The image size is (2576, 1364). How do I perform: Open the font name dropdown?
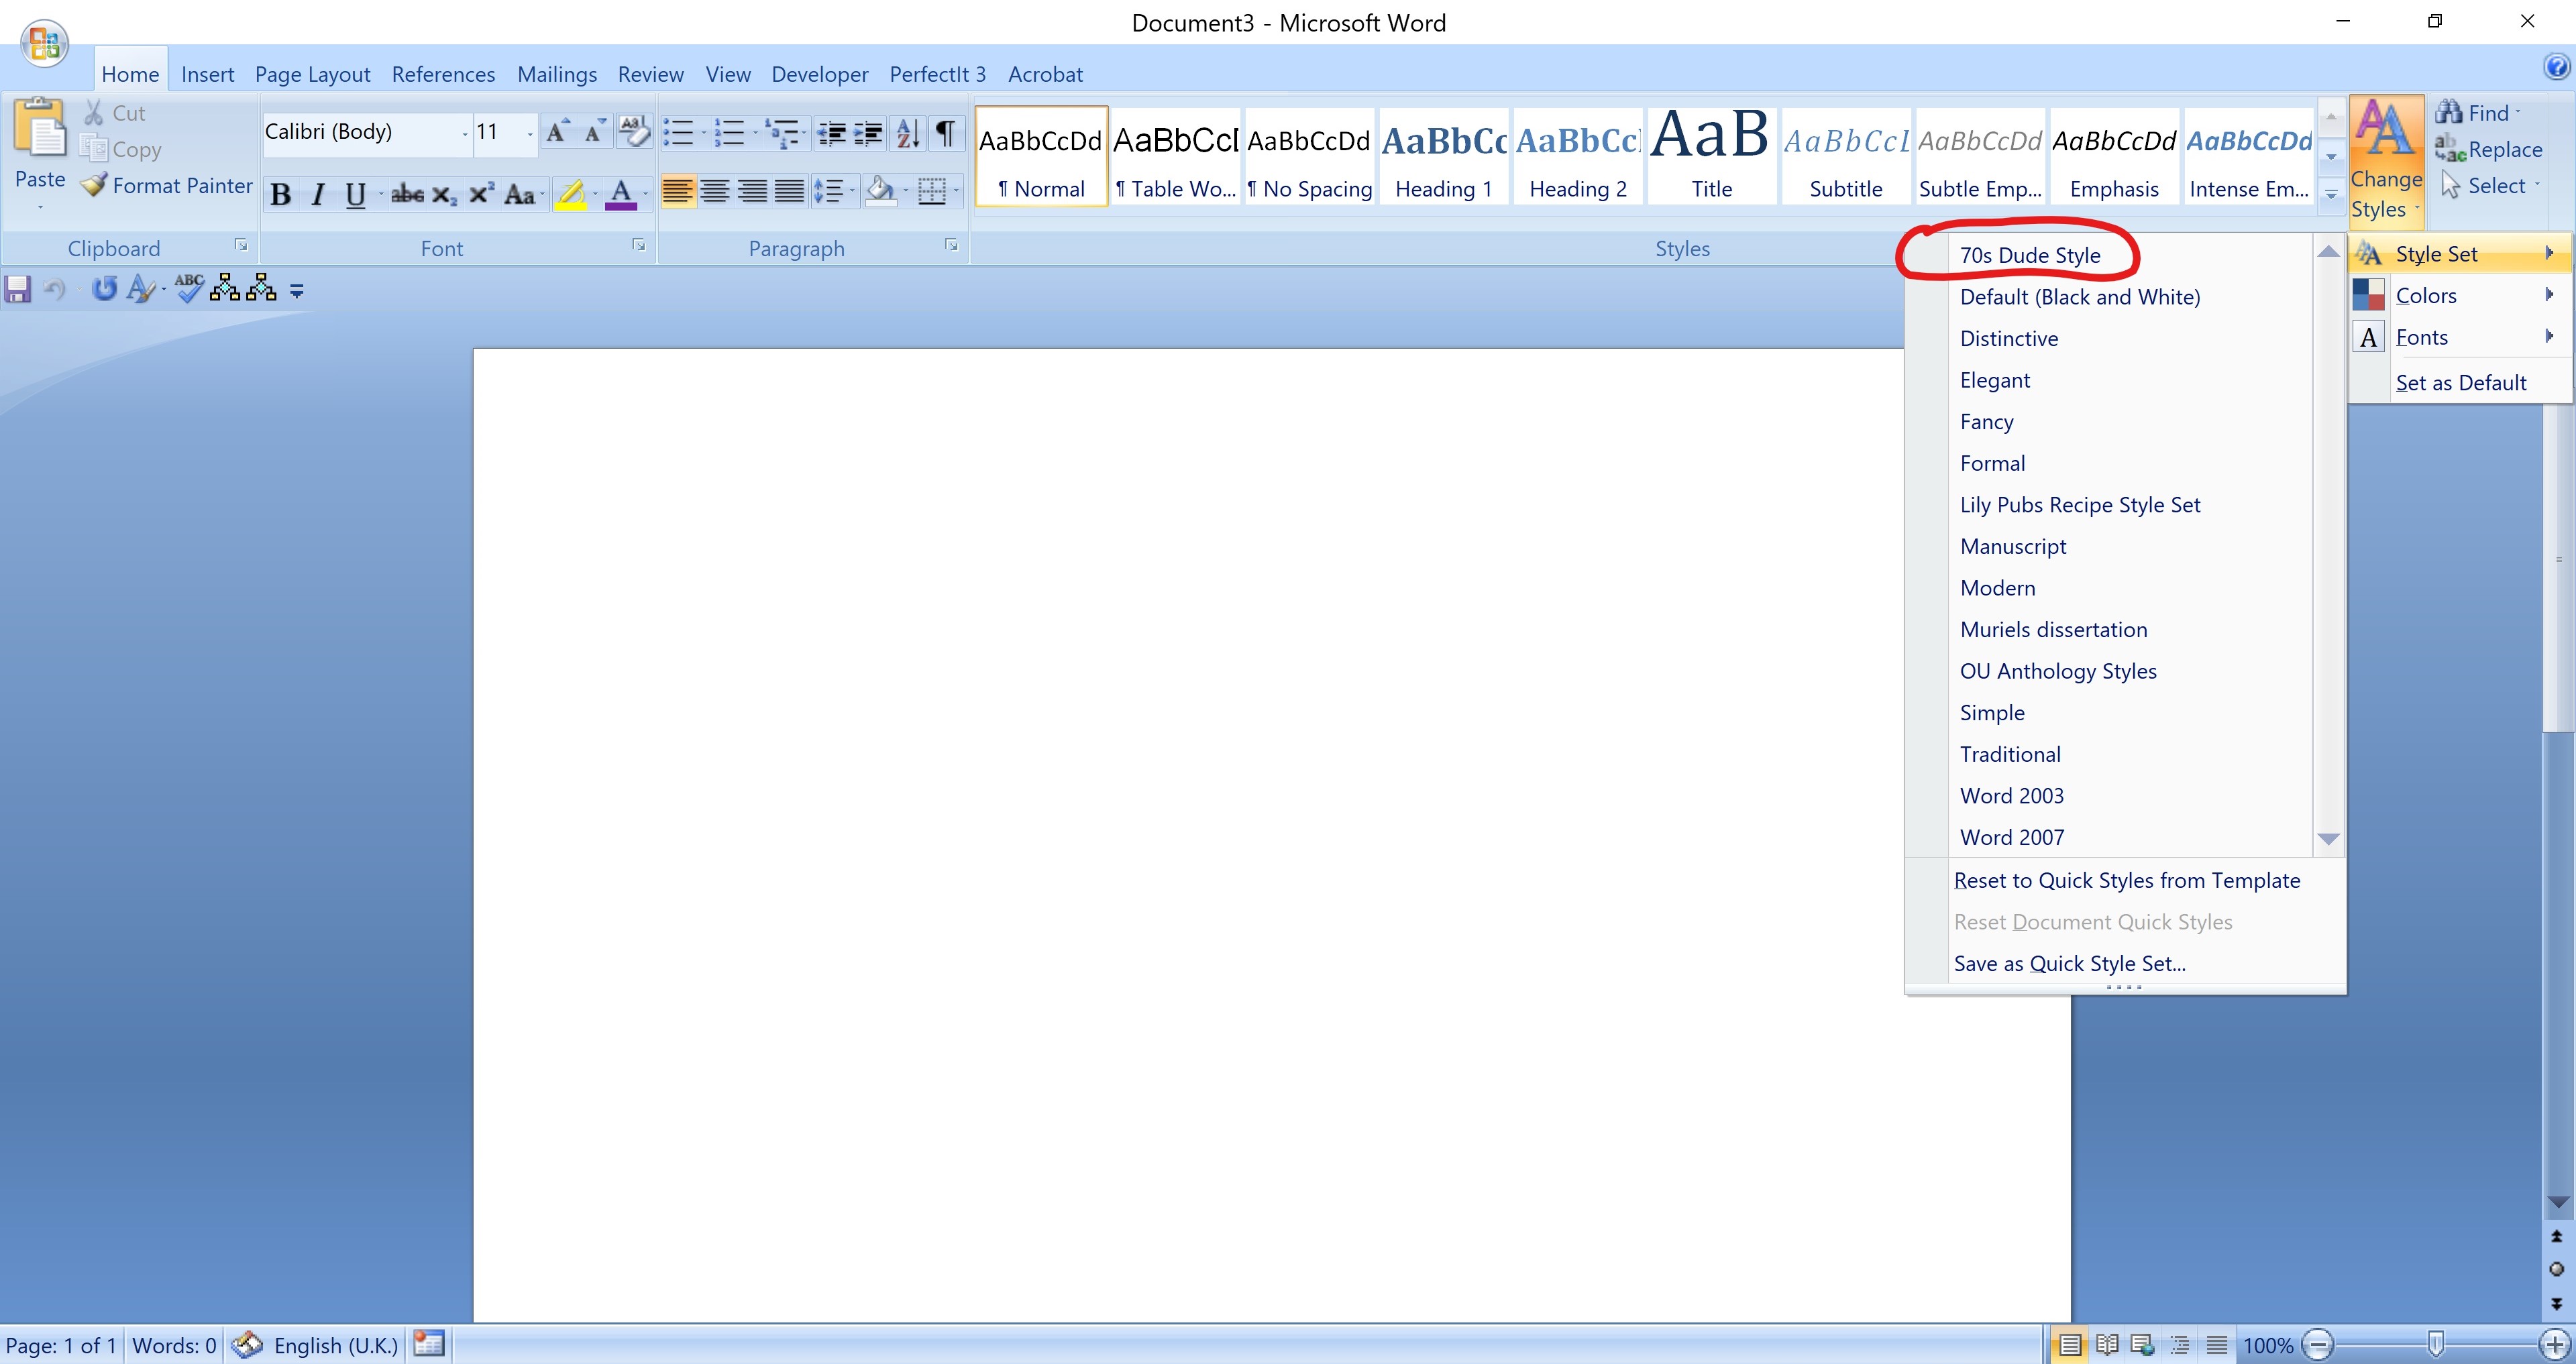(465, 133)
